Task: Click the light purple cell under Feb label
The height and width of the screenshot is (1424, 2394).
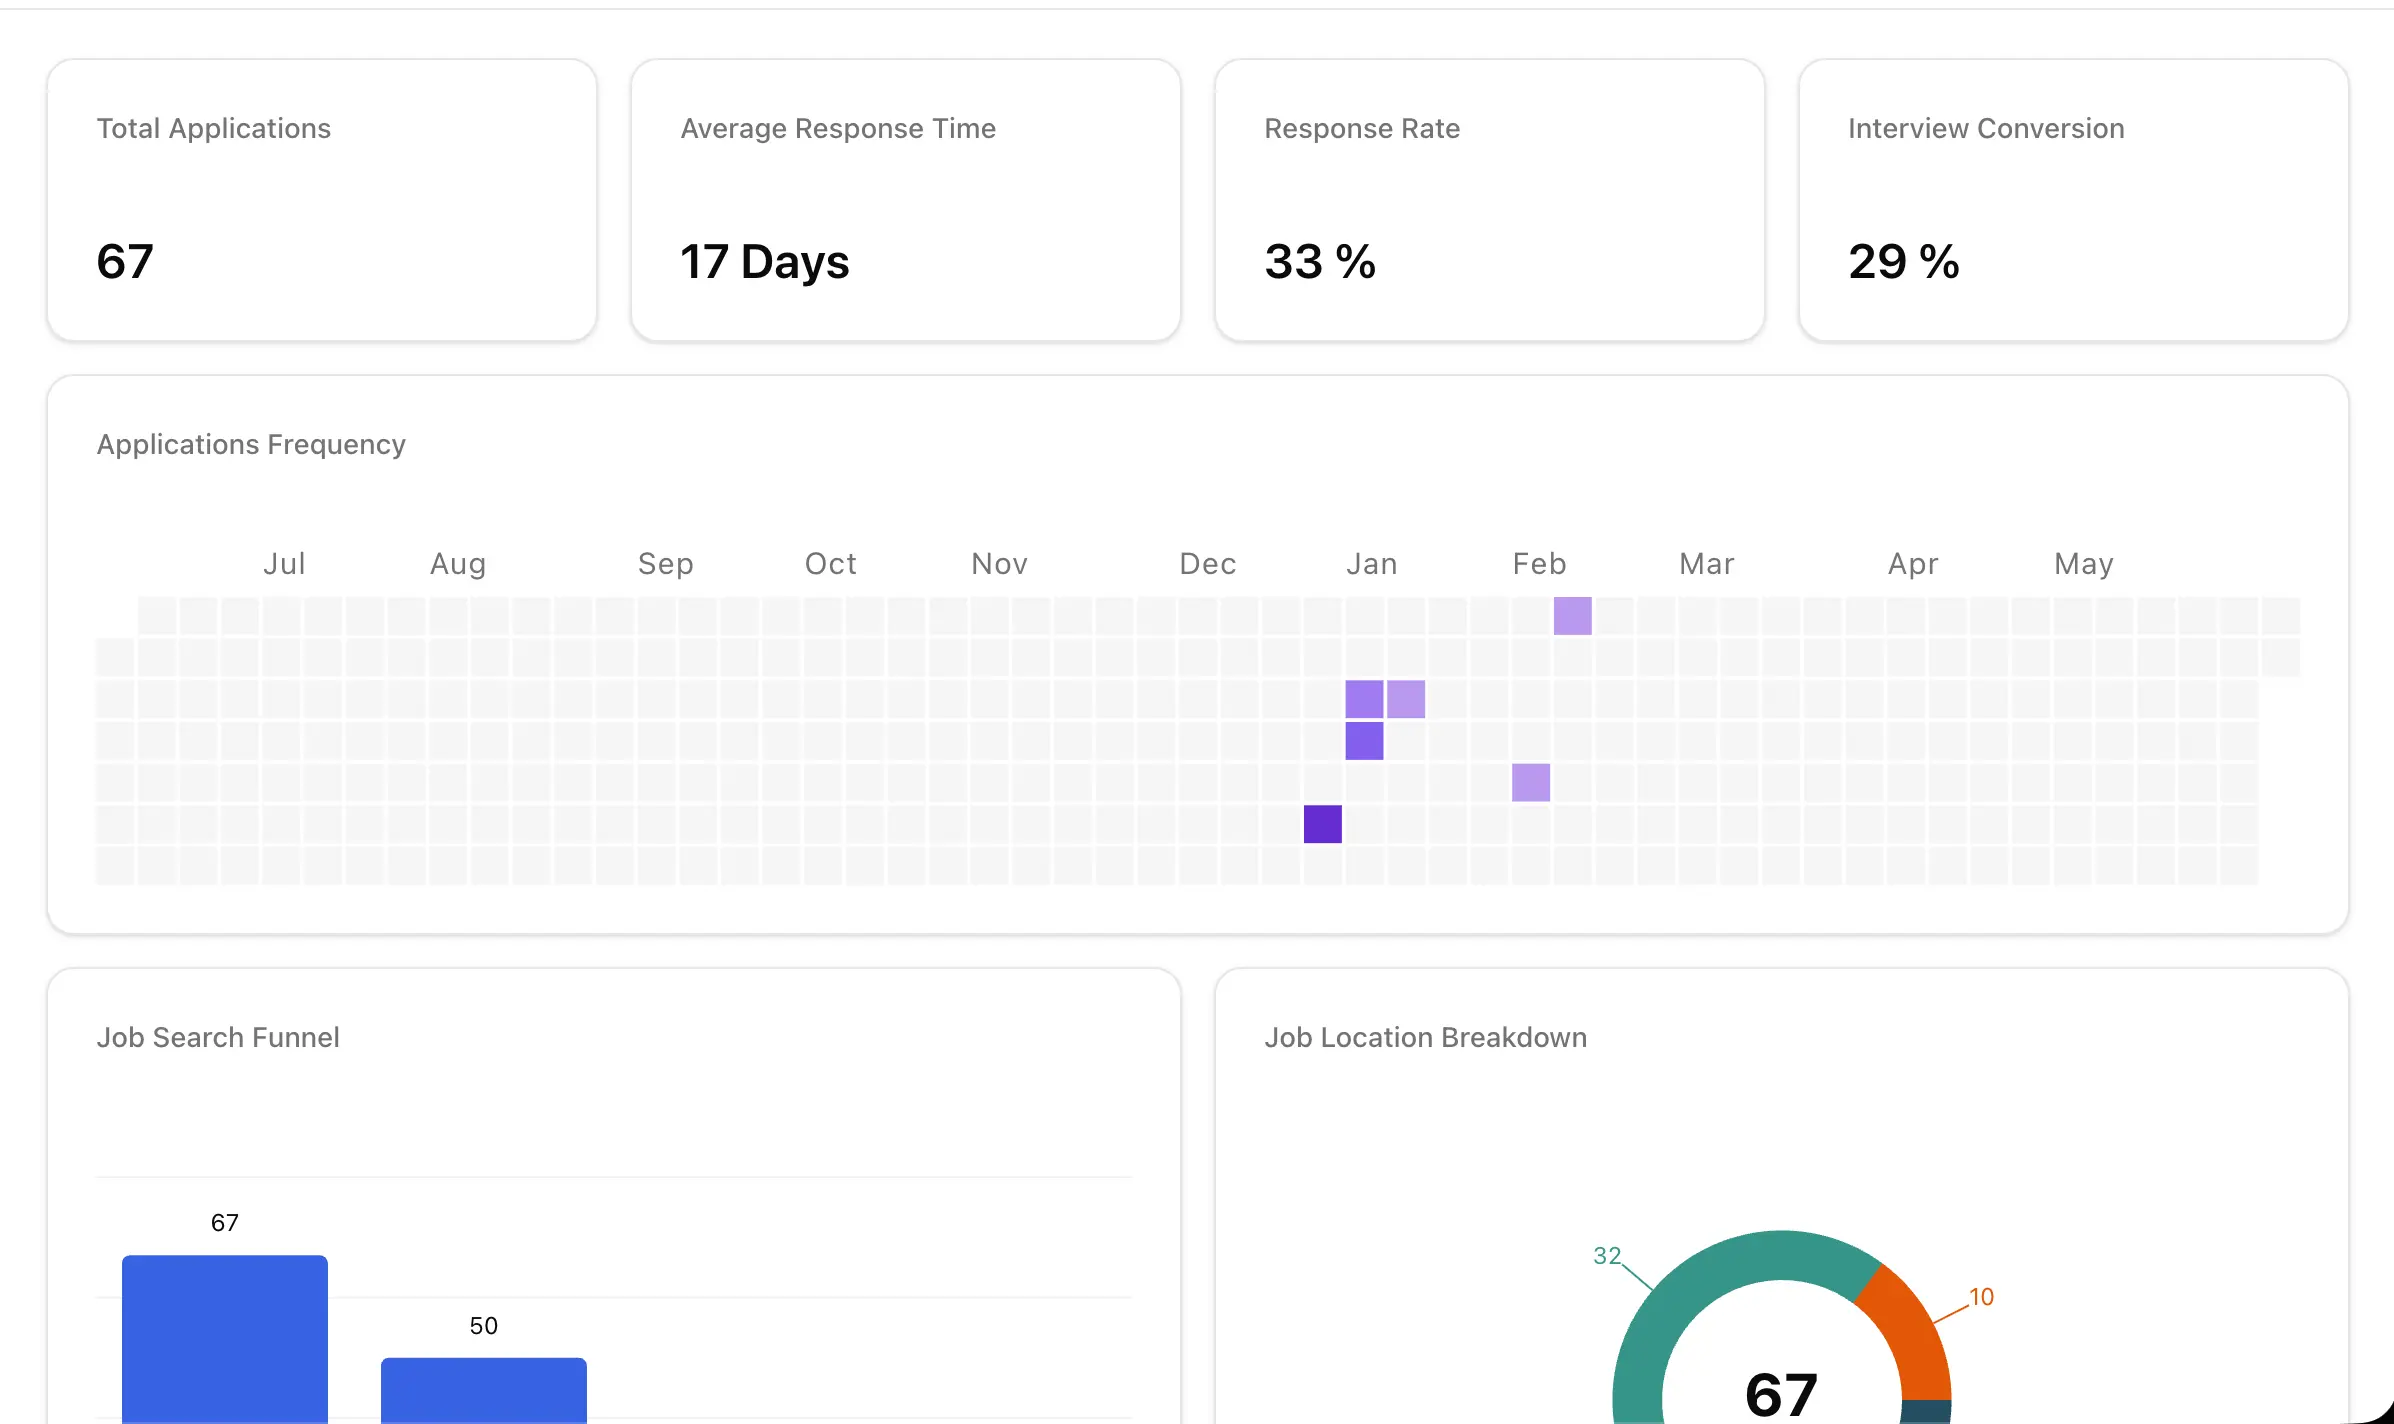Action: 1573,616
